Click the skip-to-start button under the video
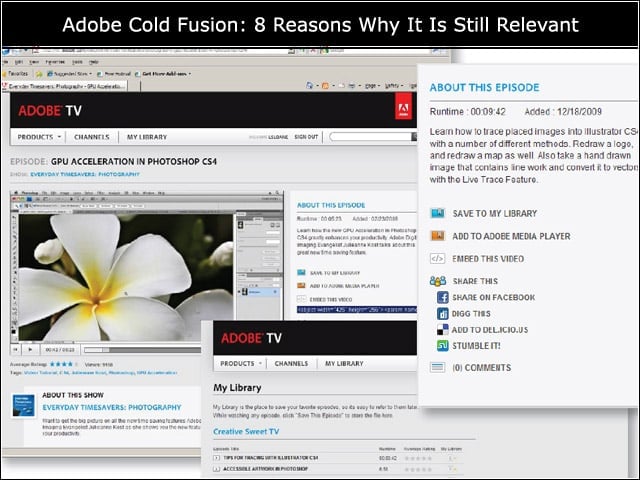Viewport: 640px width, 480px height. point(16,349)
